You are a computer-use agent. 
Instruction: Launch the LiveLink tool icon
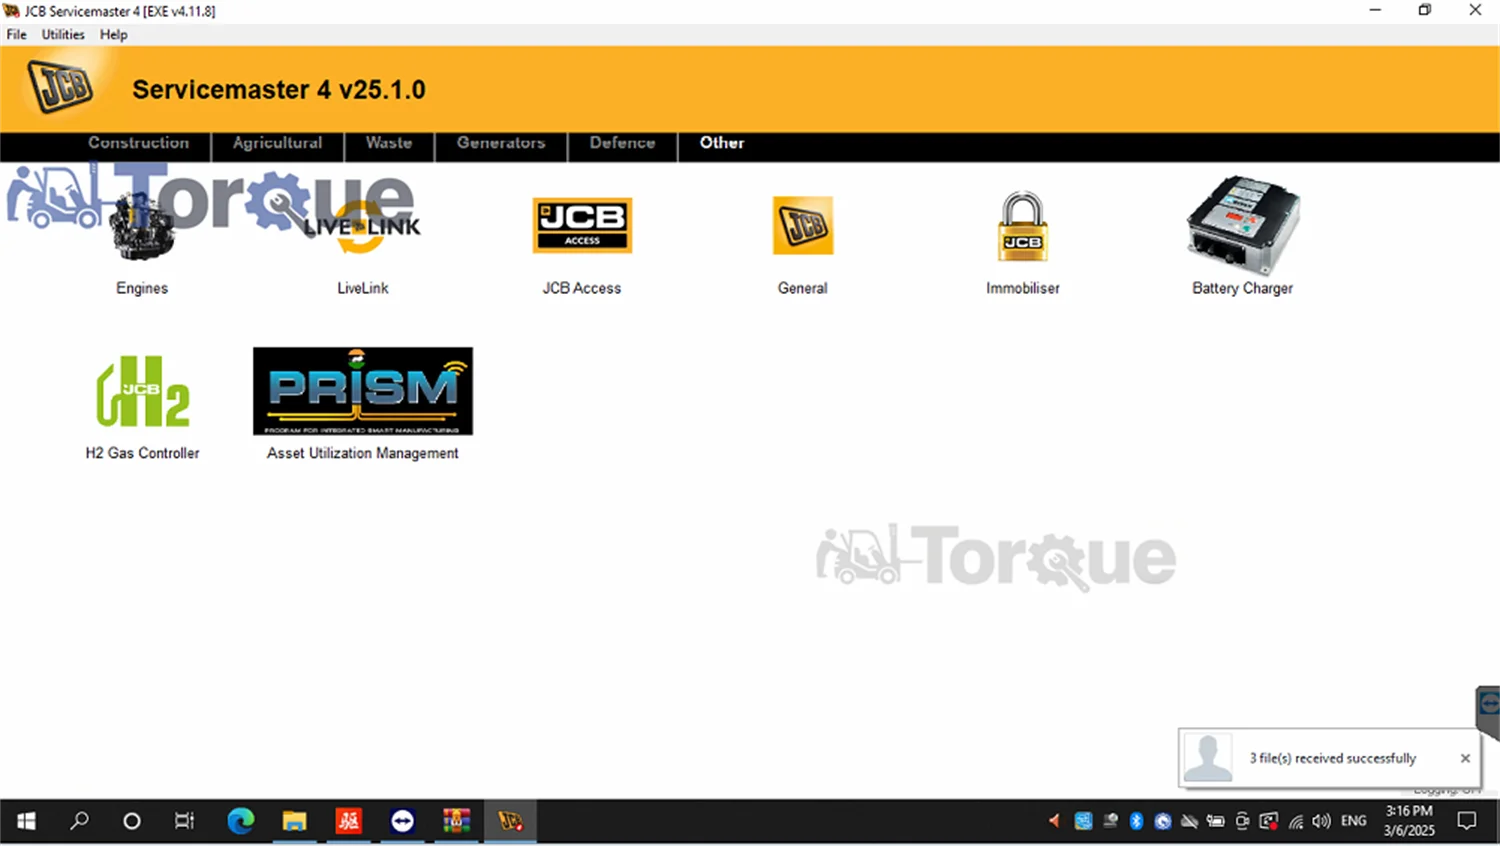coord(362,226)
